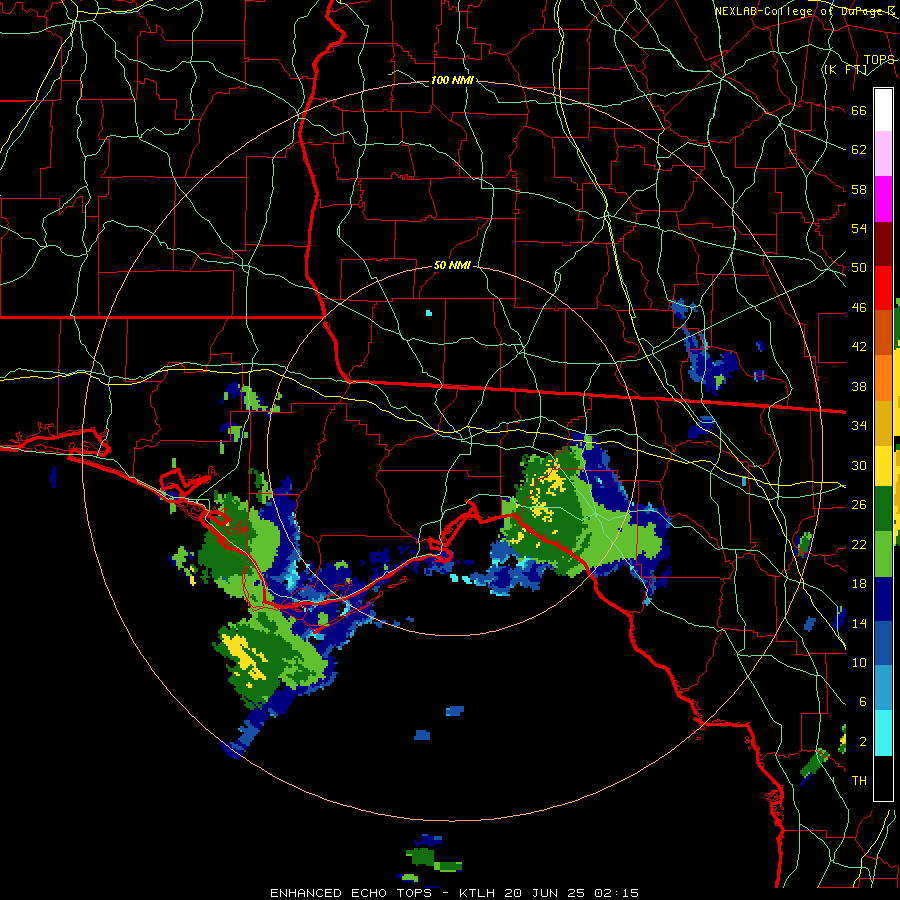
Task: Pick the bright red legend swatch
Action: tap(883, 288)
